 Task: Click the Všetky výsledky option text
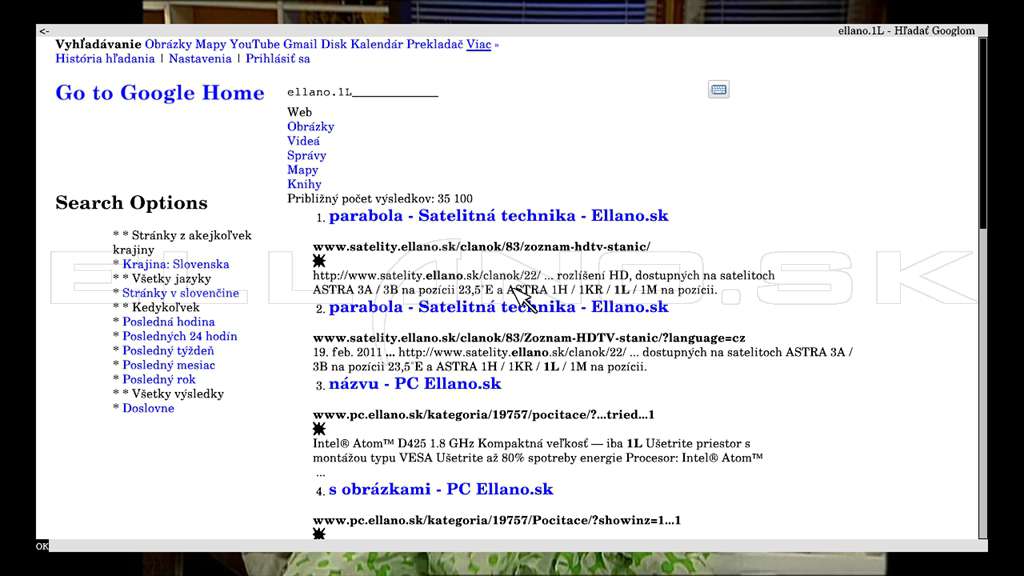tap(178, 394)
